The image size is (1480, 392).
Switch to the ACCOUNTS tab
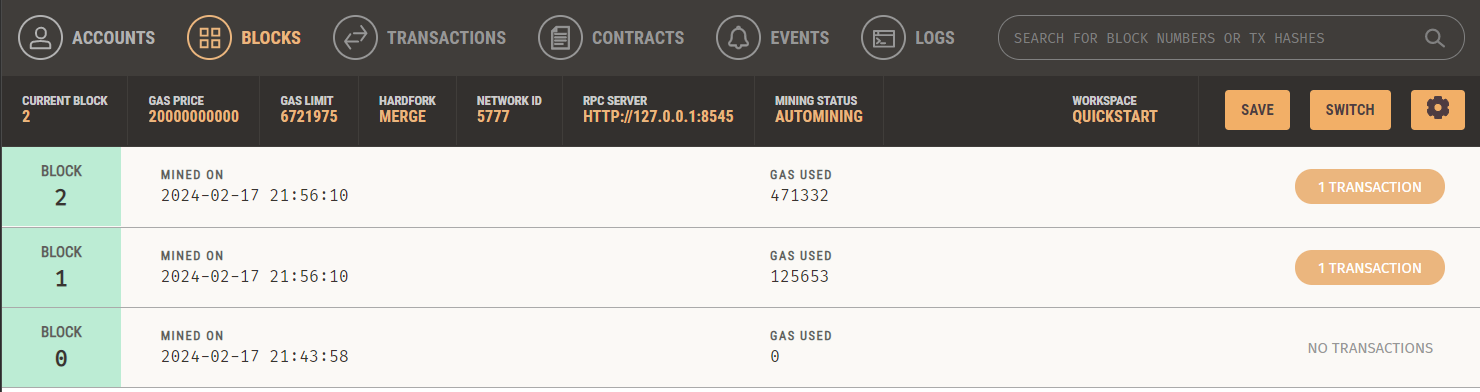(x=113, y=38)
